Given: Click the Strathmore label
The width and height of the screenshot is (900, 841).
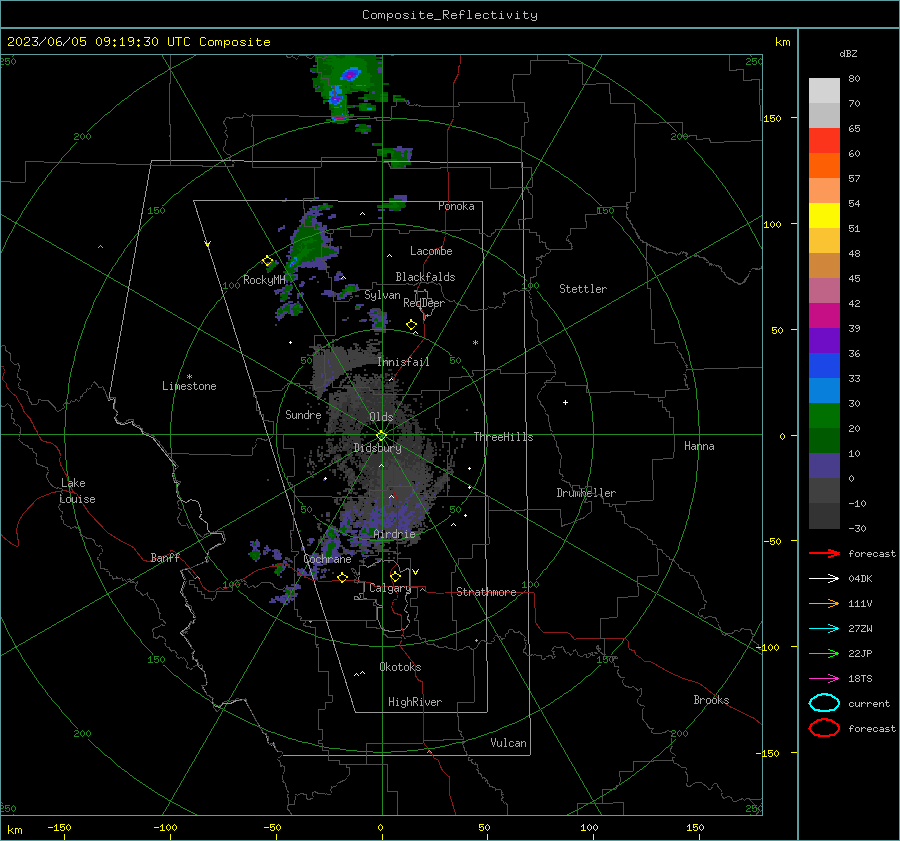Looking at the screenshot, I should pyautogui.click(x=486, y=592).
